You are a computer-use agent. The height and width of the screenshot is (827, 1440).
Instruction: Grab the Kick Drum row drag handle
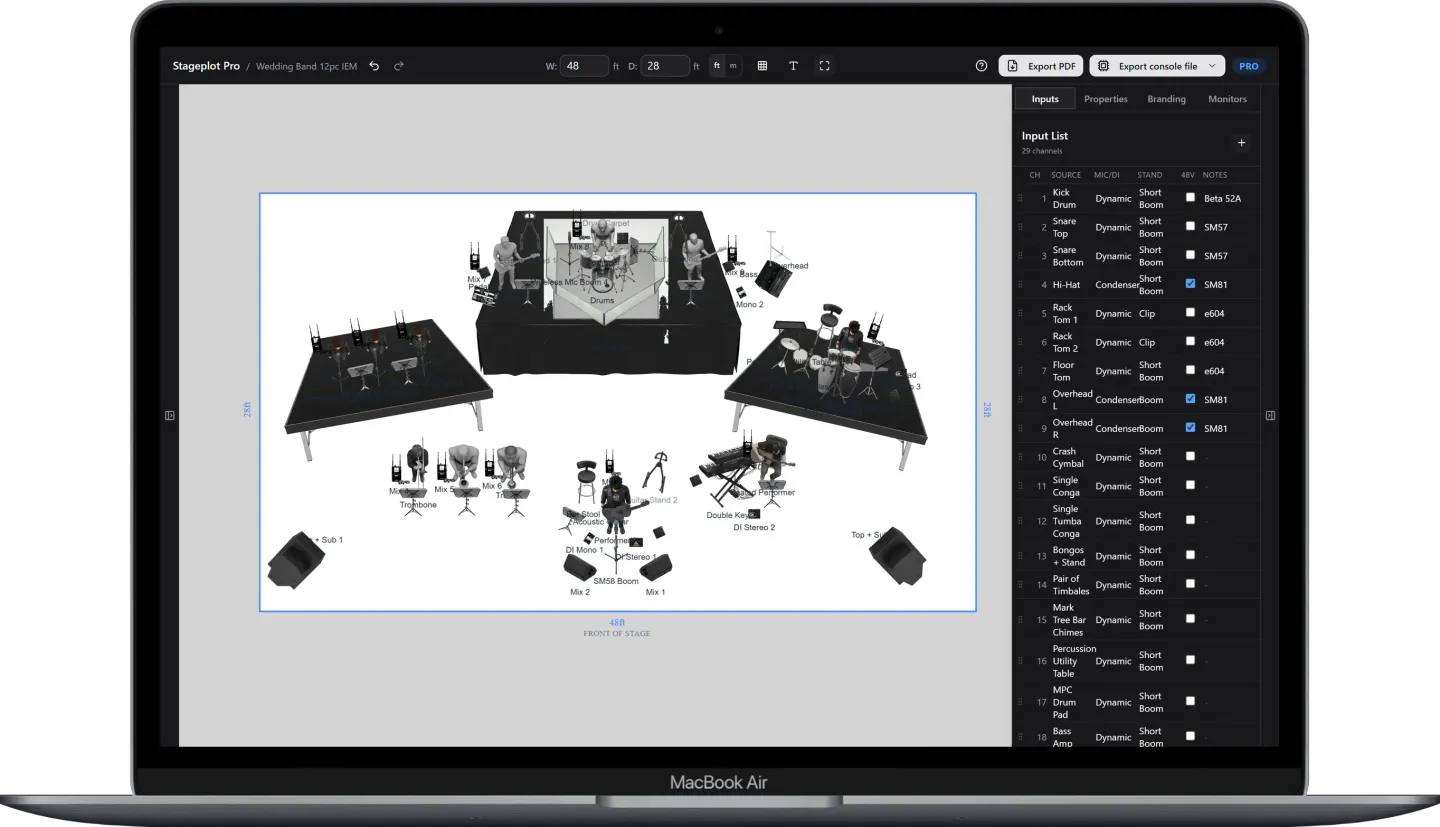(x=1021, y=198)
